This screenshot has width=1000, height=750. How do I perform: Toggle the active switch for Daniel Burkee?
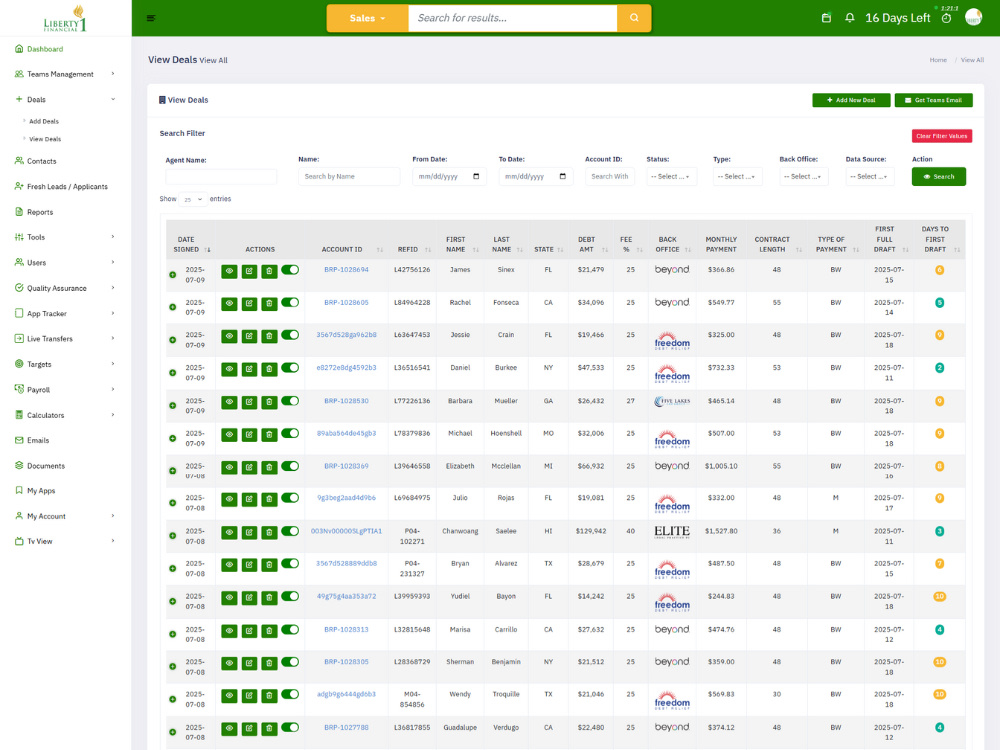point(290,367)
